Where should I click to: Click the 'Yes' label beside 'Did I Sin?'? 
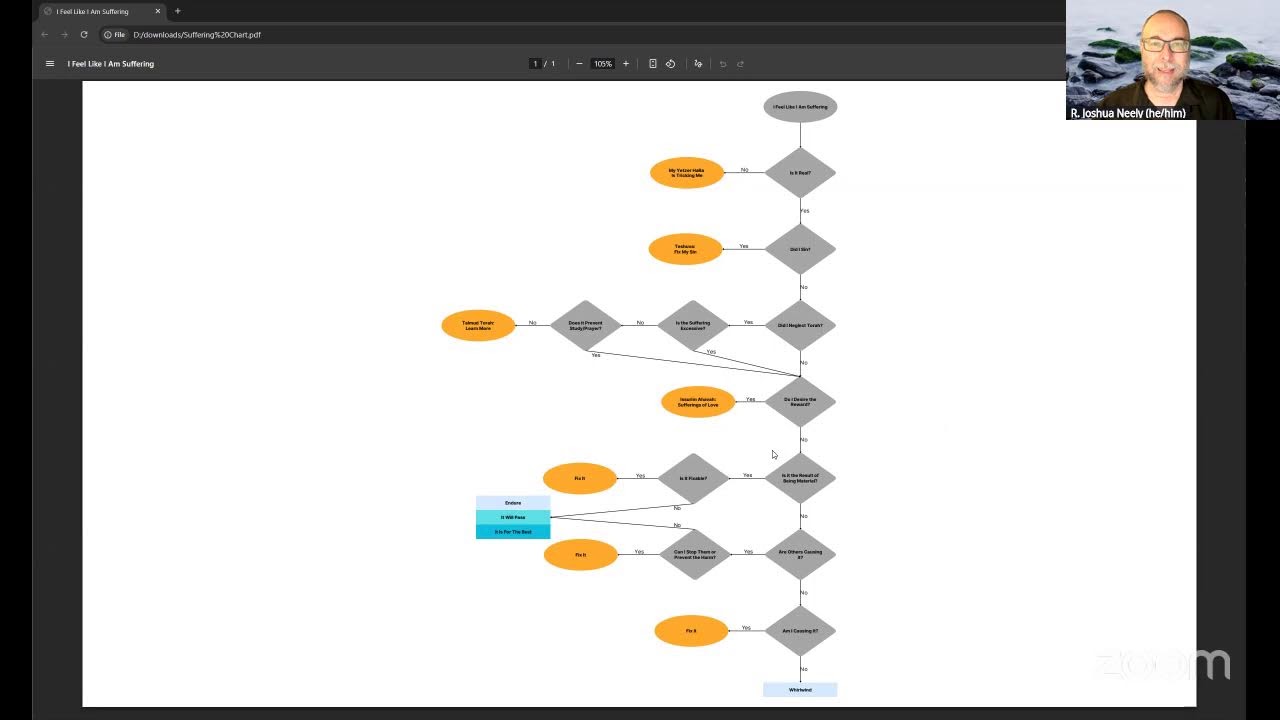(x=744, y=246)
